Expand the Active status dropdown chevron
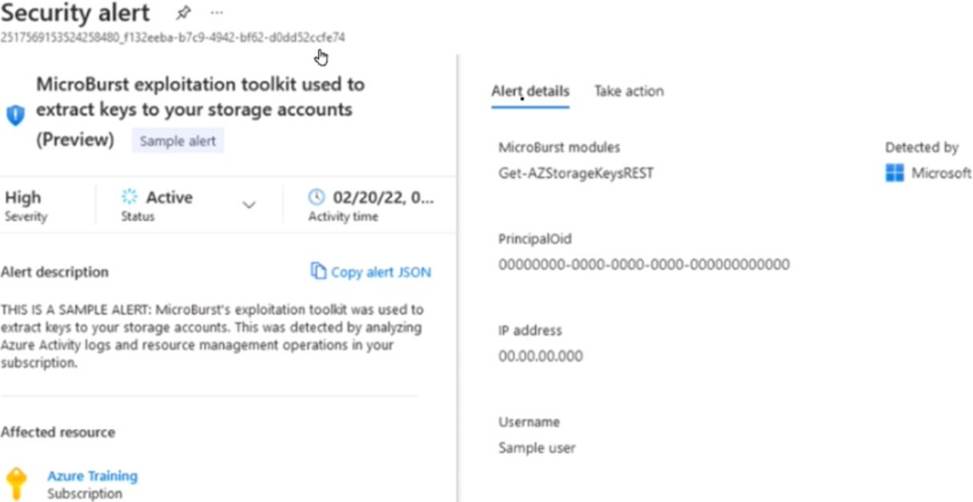The image size is (973, 502). [249, 205]
